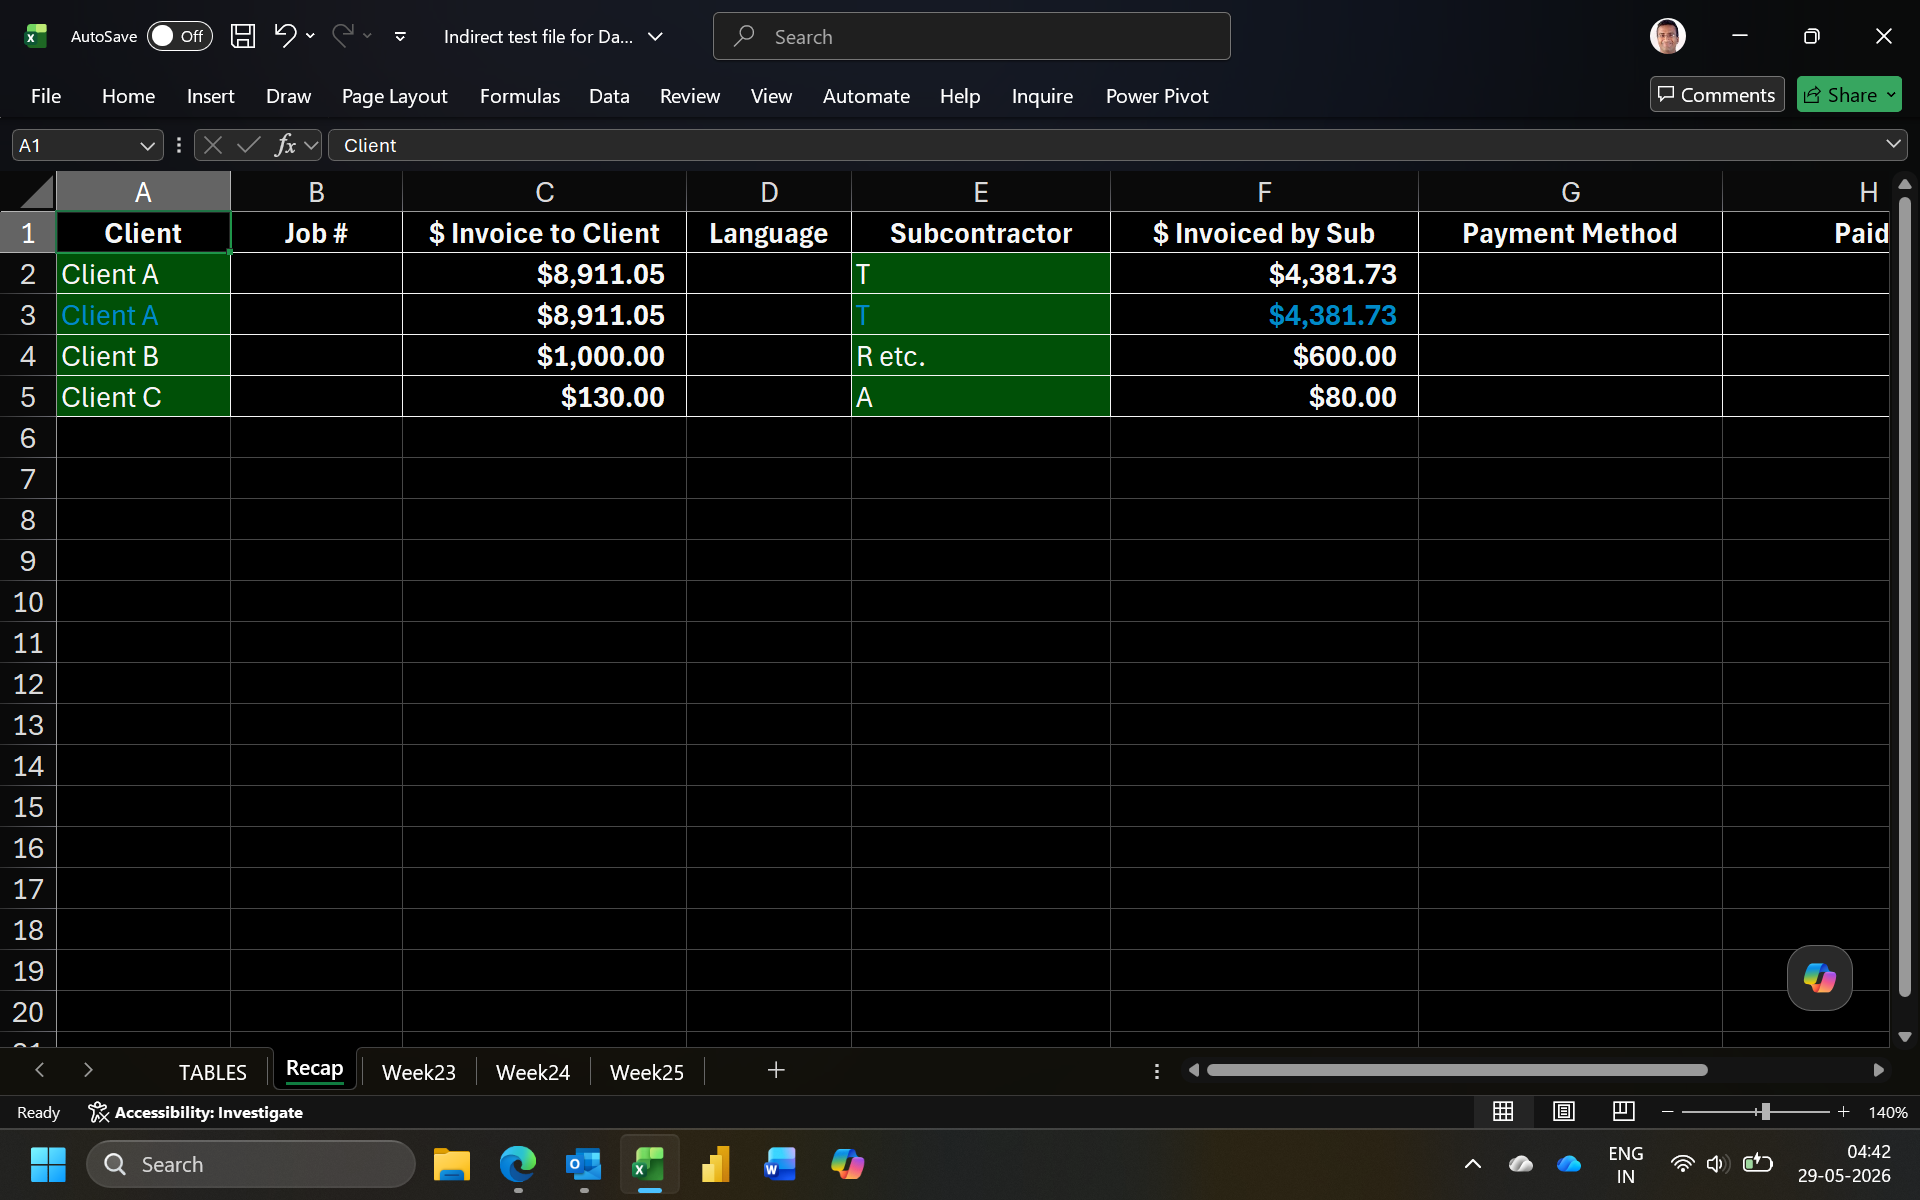This screenshot has width=1920, height=1200.
Task: Open the Undo history dropdown arrow
Action: tap(310, 37)
